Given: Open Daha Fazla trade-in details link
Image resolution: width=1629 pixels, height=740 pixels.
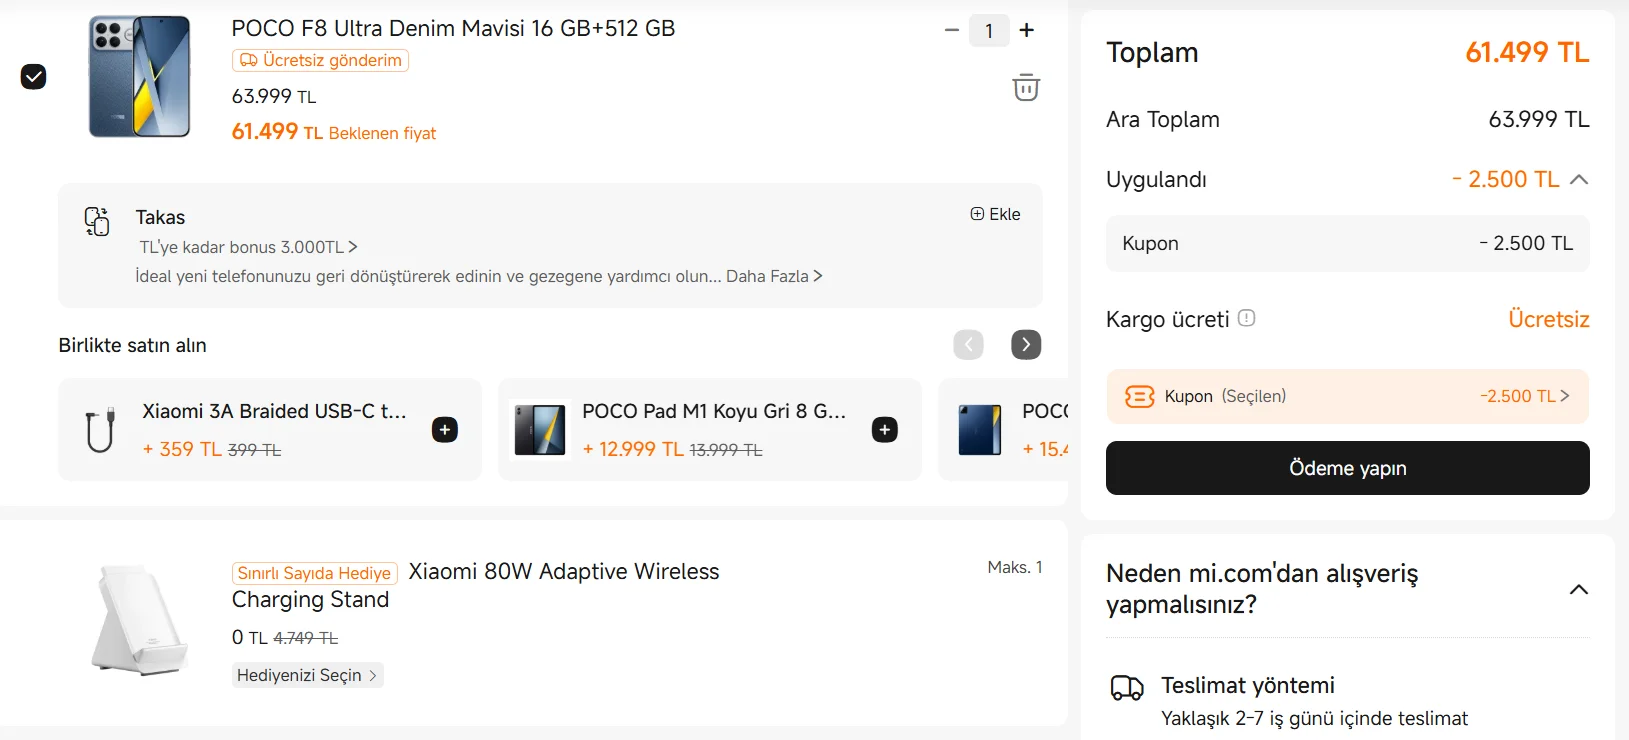Looking at the screenshot, I should (774, 276).
